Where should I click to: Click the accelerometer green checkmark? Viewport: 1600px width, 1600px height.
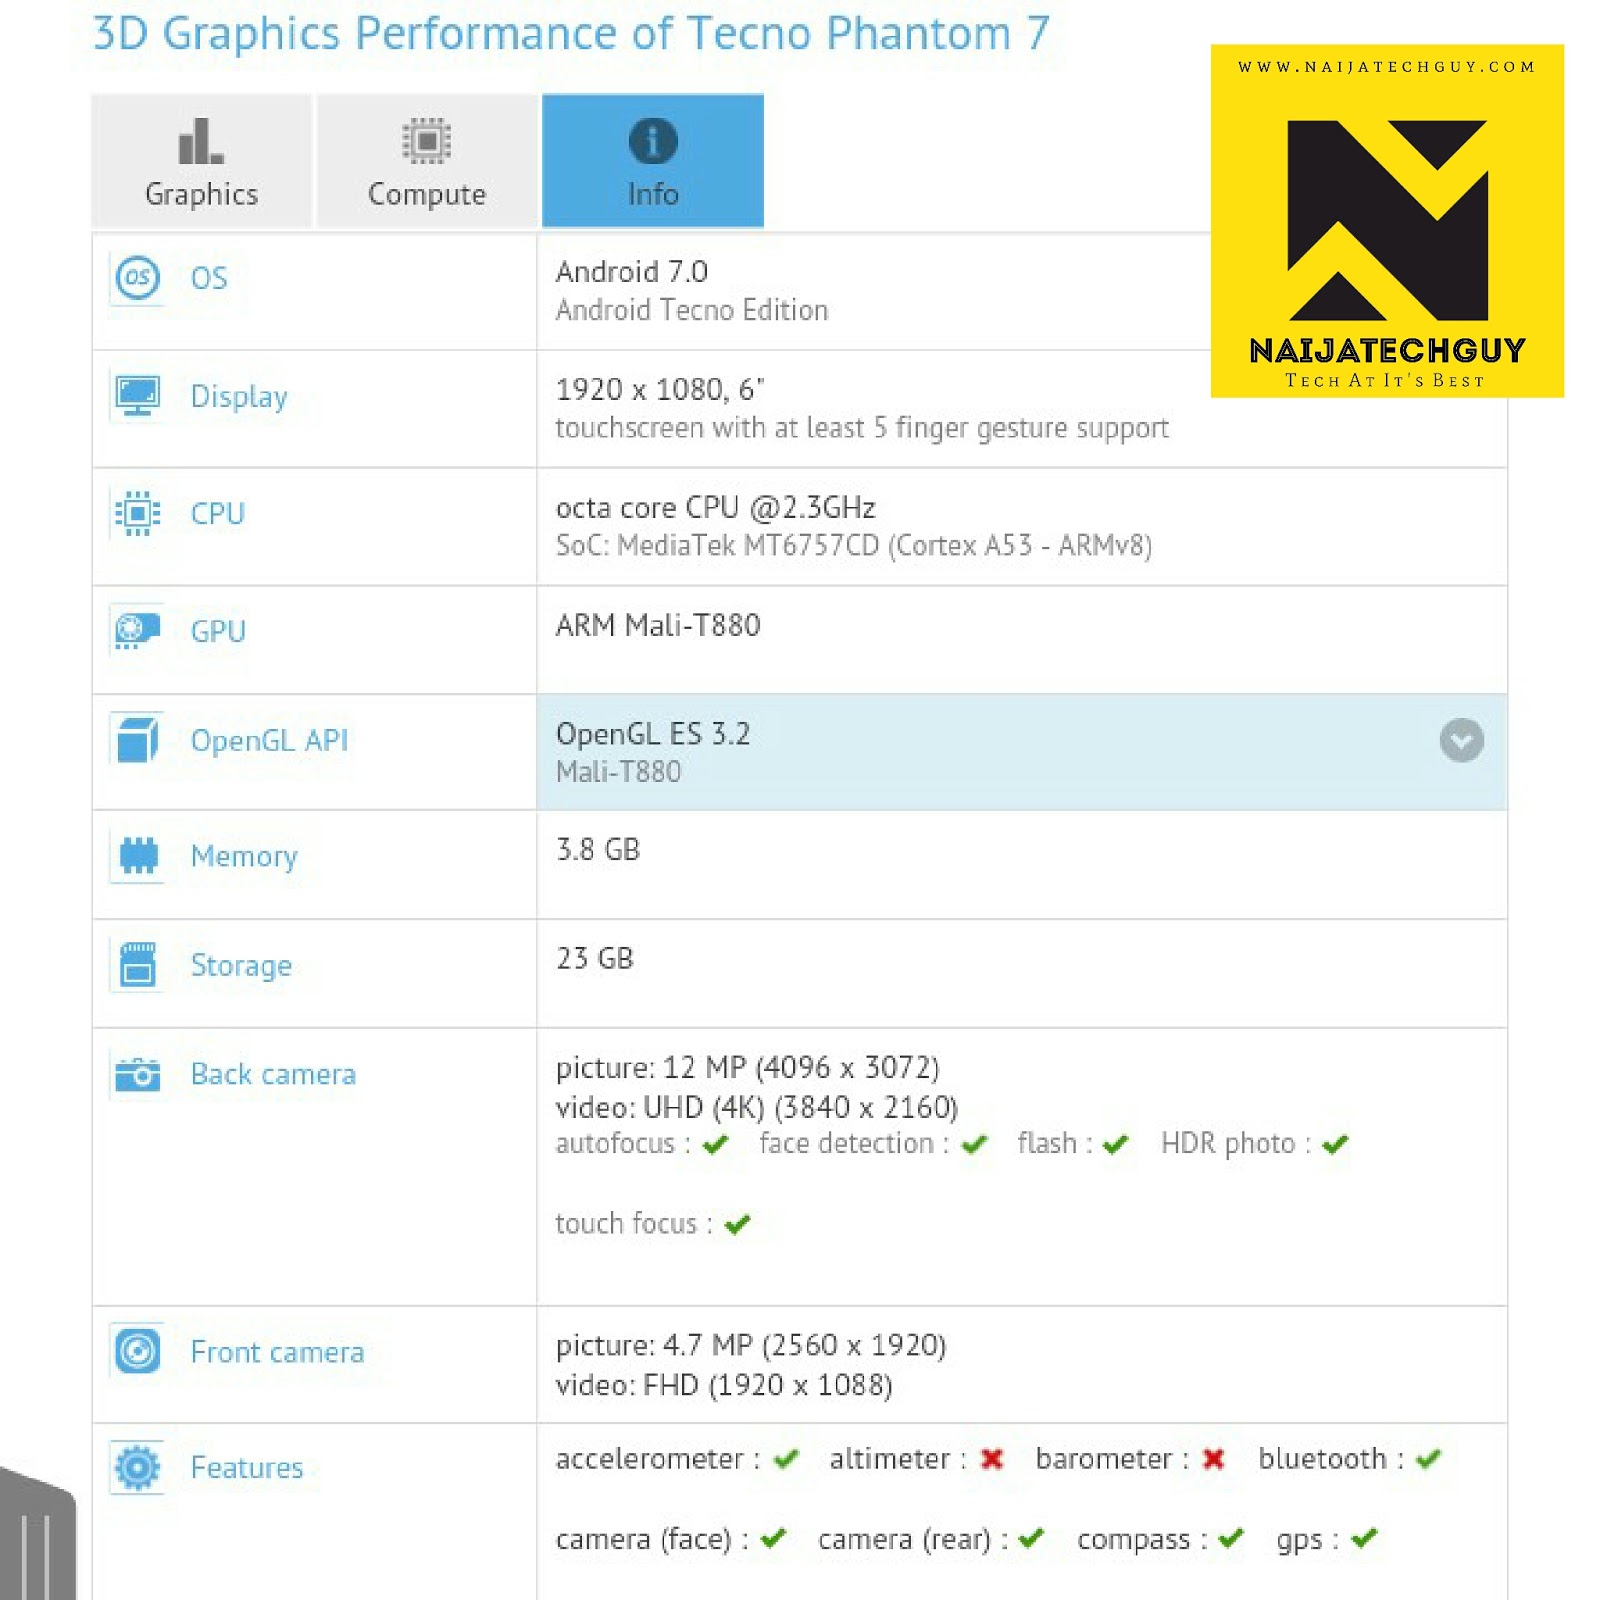tap(786, 1459)
